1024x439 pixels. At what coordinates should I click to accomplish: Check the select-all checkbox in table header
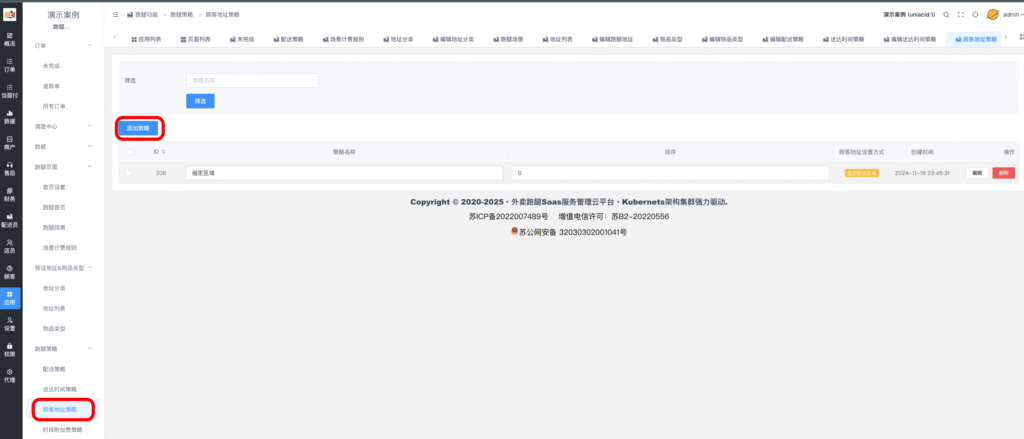tap(128, 152)
